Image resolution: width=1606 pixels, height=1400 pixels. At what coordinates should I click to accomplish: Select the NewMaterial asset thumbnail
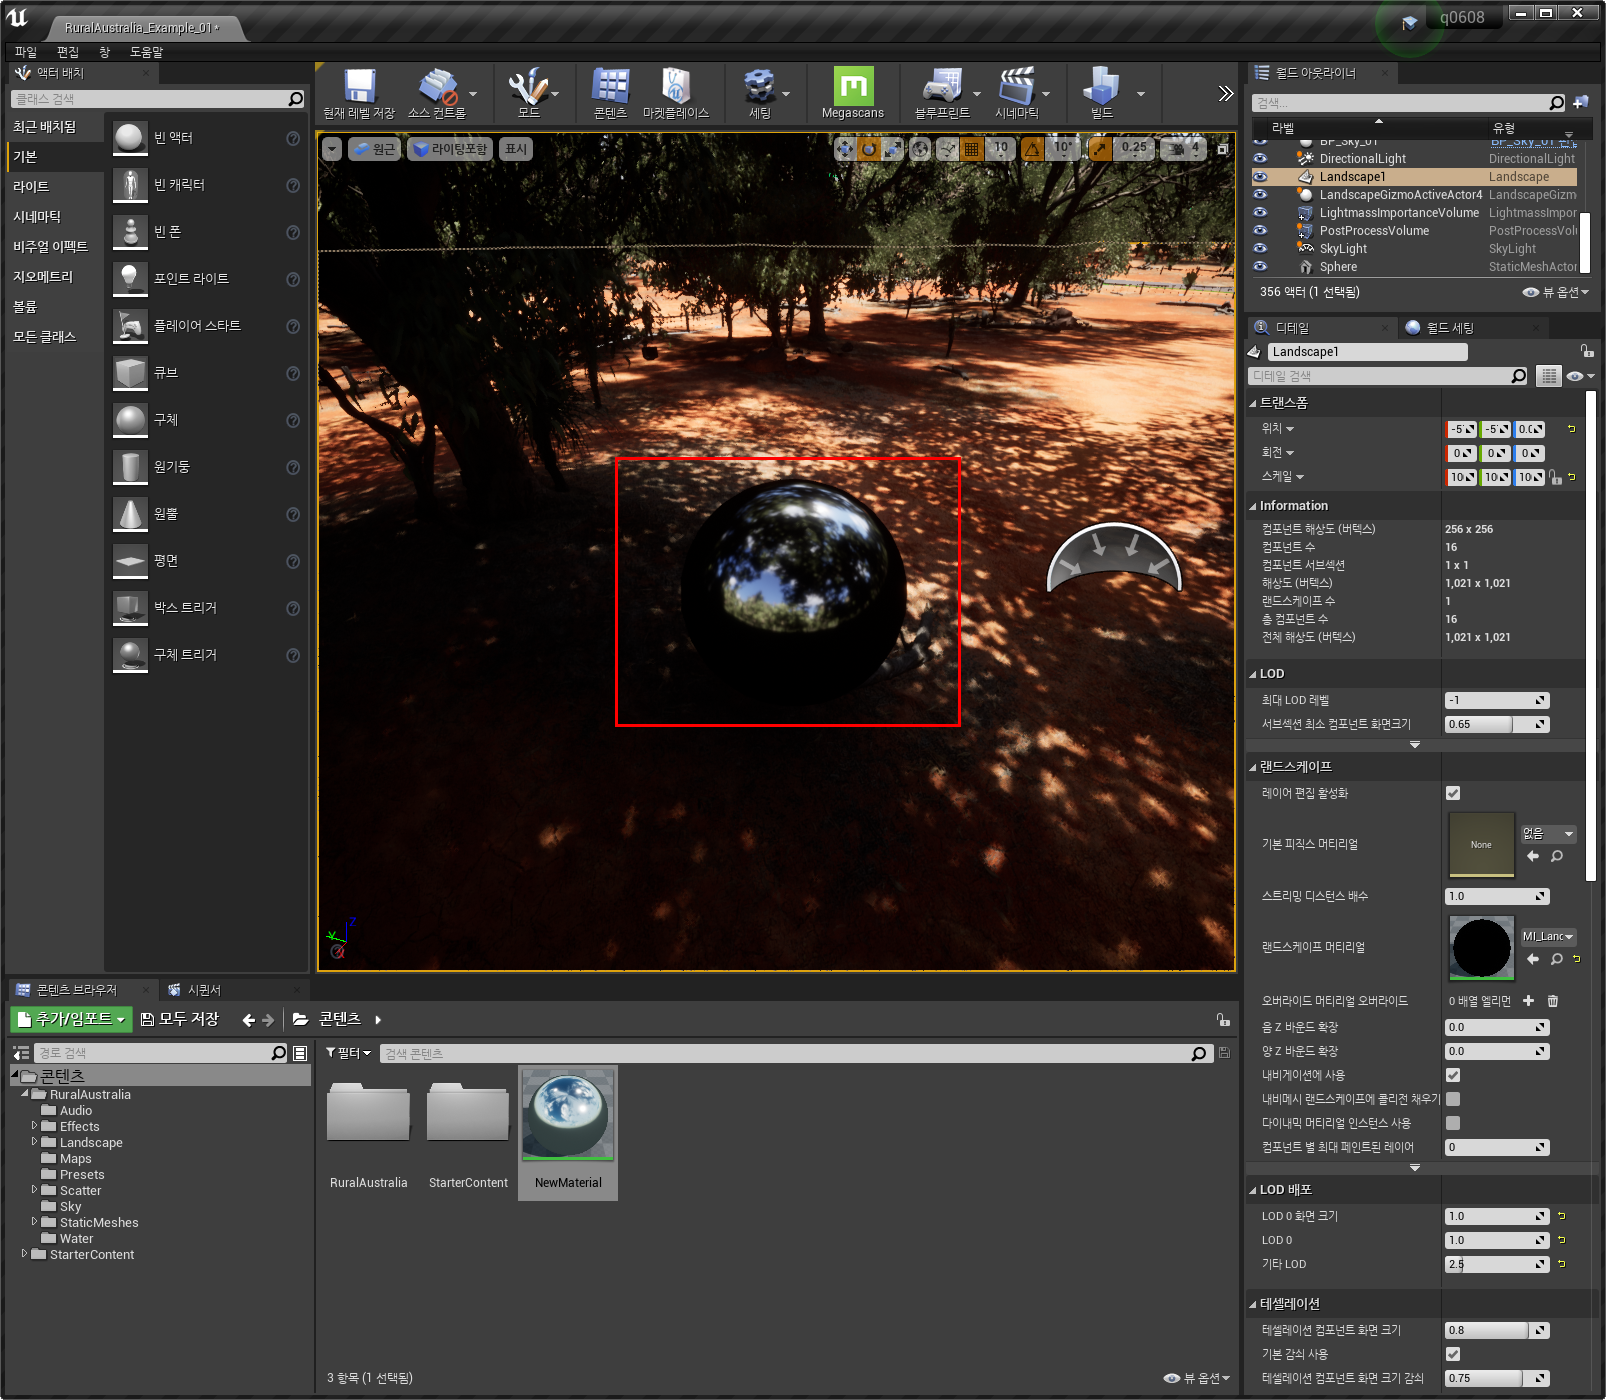pos(568,1115)
